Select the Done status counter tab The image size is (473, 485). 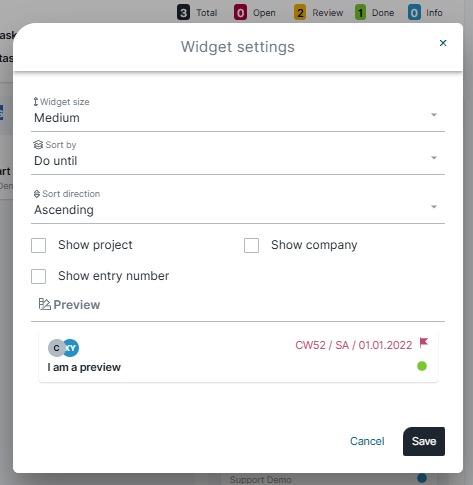pyautogui.click(x=375, y=13)
